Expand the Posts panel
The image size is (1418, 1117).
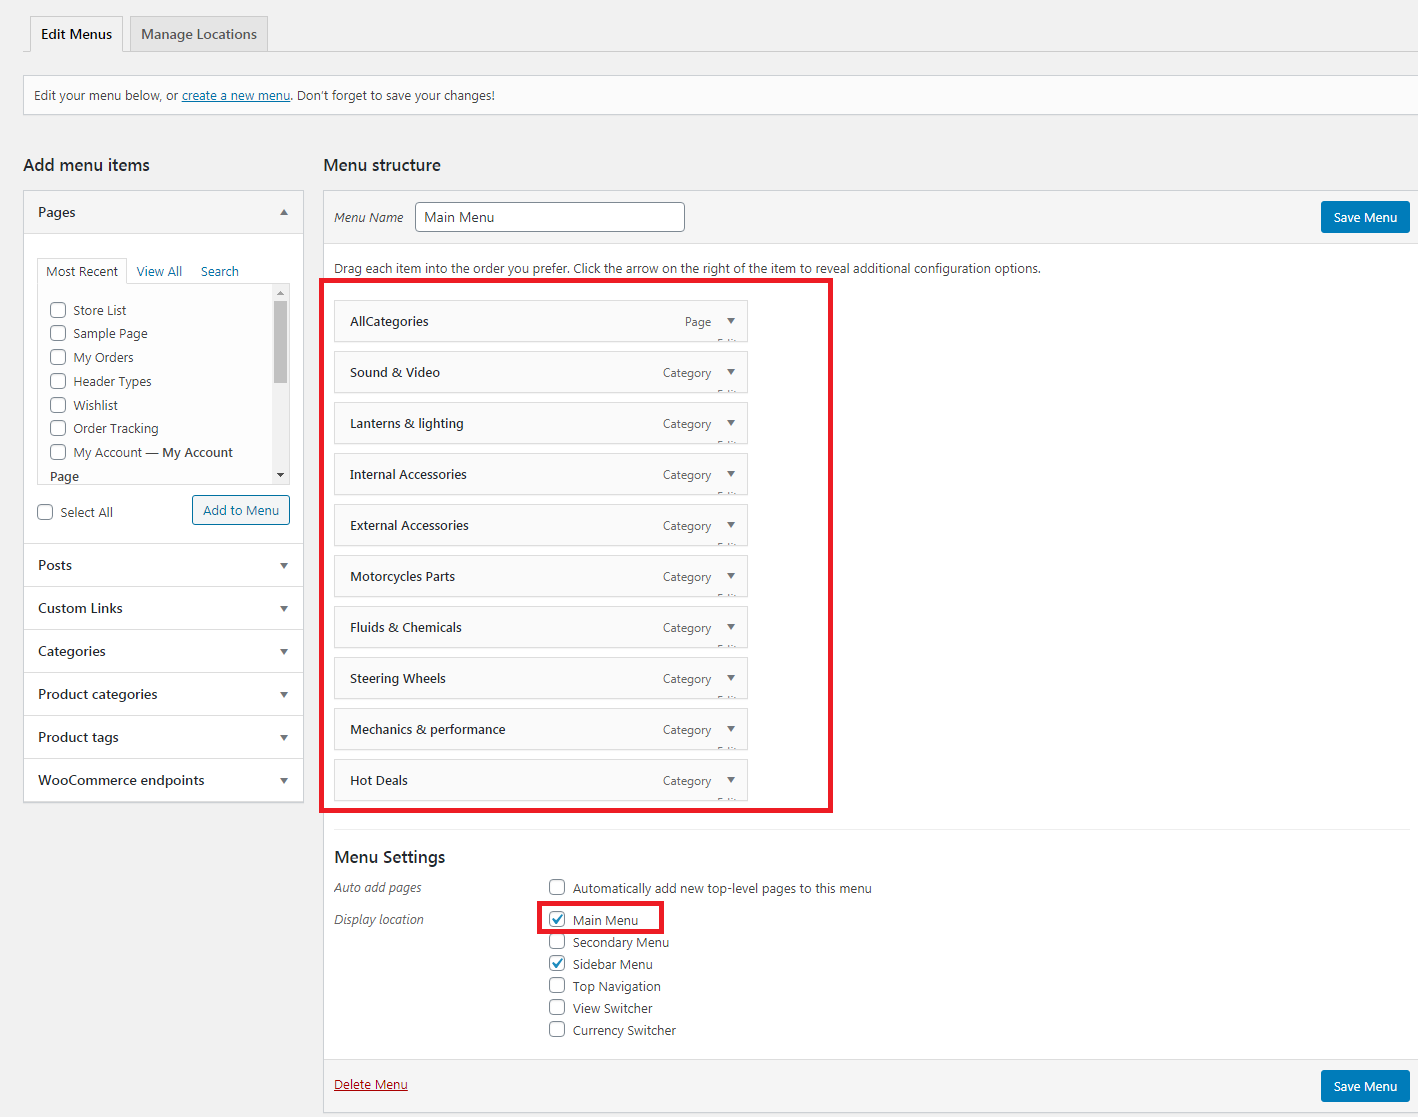tap(163, 565)
